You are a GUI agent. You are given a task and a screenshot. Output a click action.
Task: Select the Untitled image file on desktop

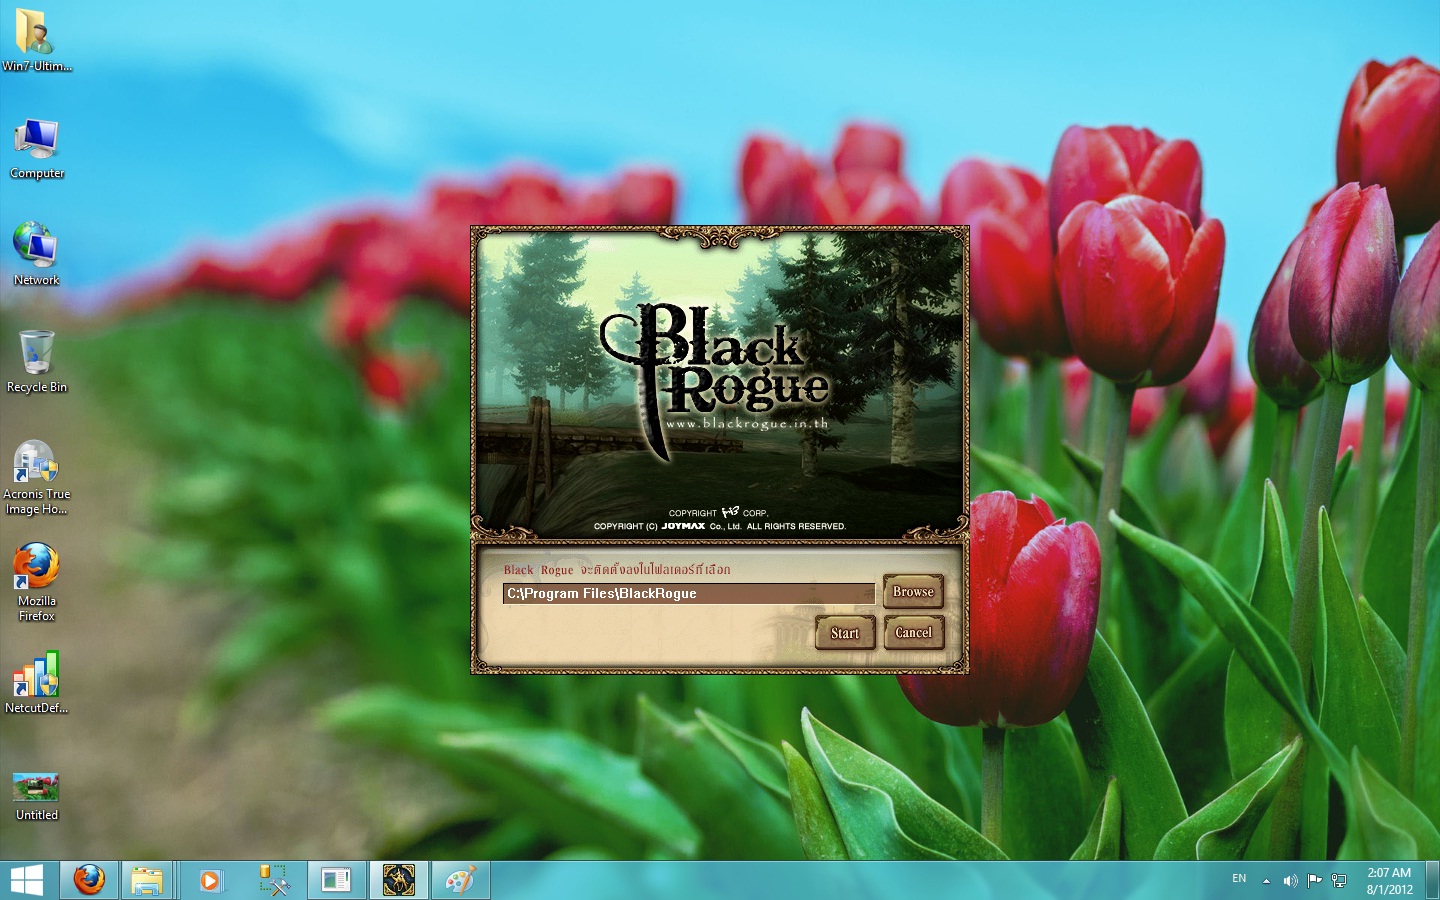(x=36, y=797)
